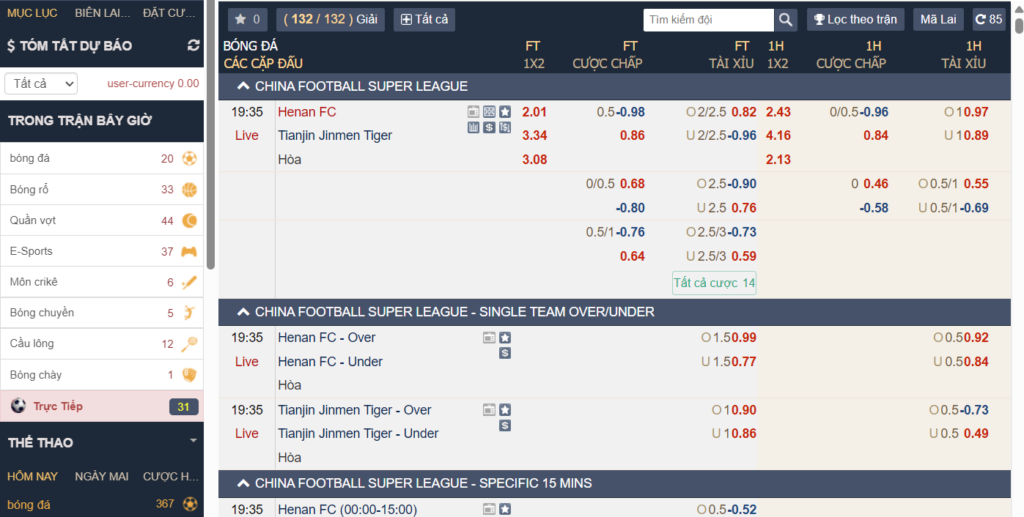Screen dimensions: 1024x517
Task: Click the Henan FC team name
Action: click(x=307, y=112)
